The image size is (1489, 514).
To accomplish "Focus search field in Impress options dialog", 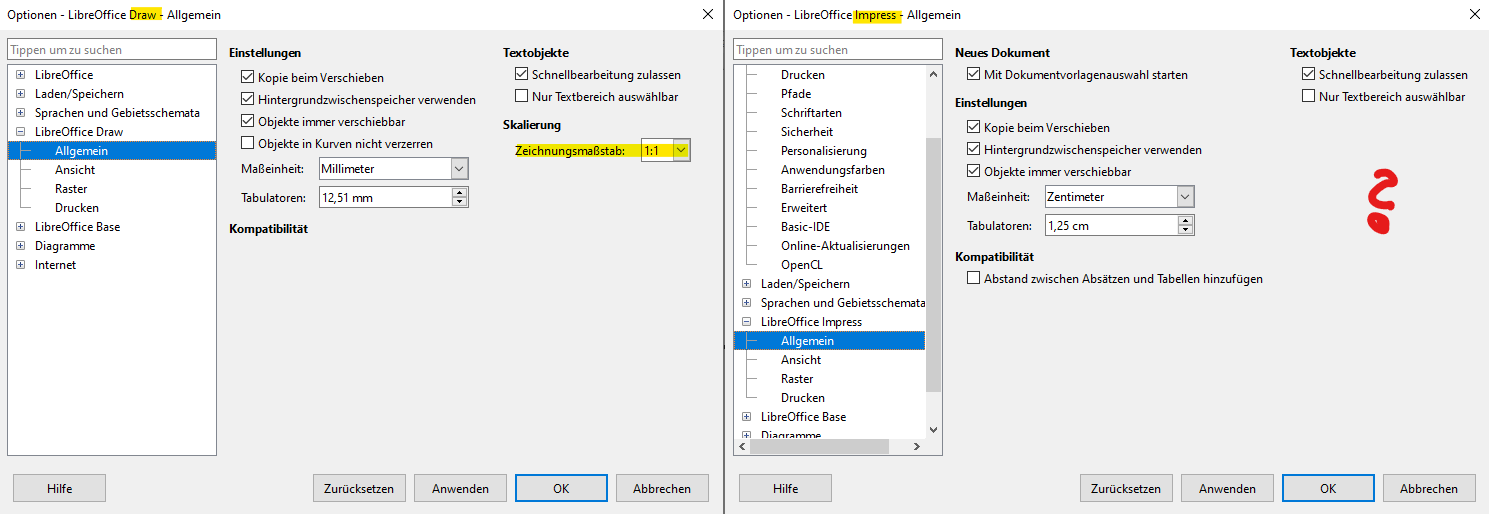I will tap(838, 49).
